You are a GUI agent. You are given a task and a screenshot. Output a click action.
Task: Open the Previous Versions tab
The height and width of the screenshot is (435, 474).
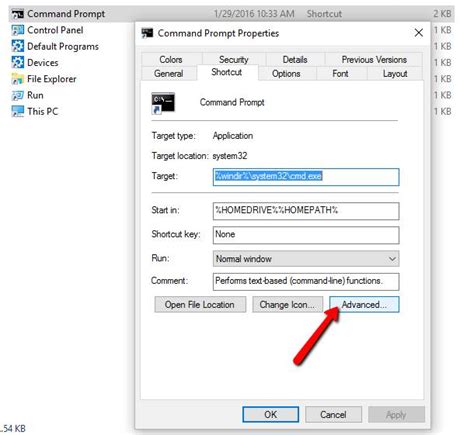(374, 59)
